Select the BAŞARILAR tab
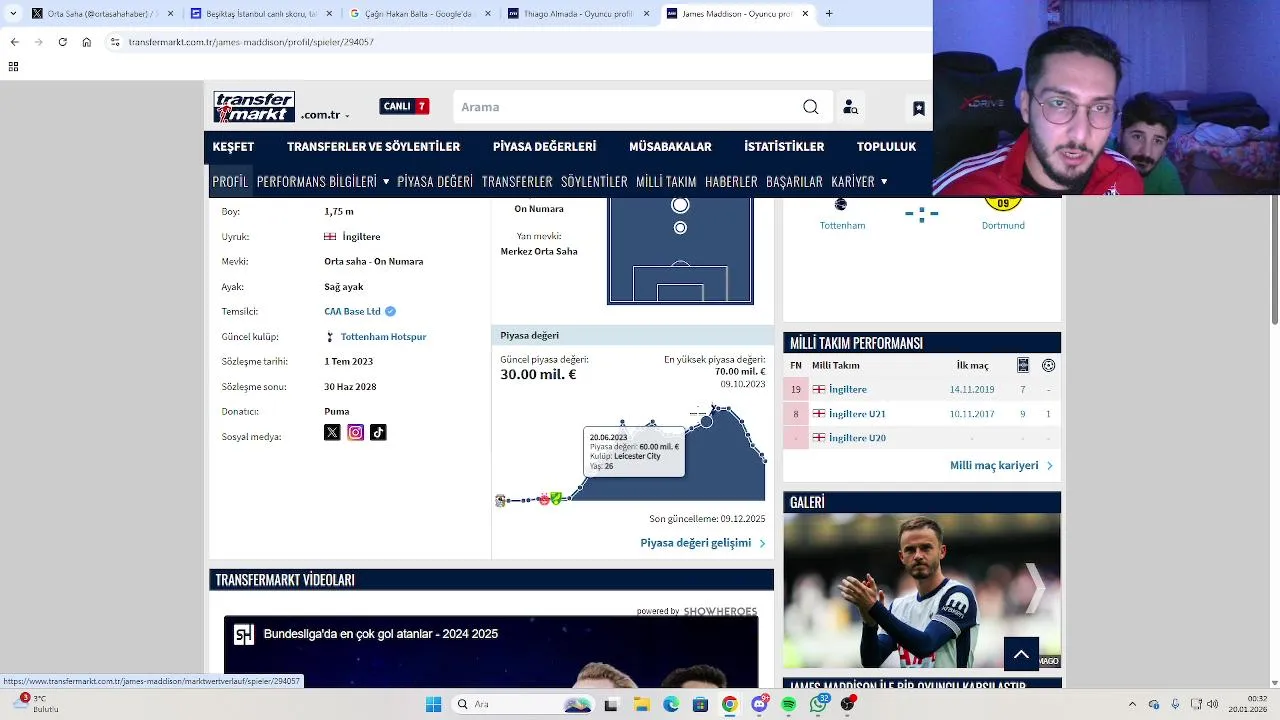 point(794,181)
